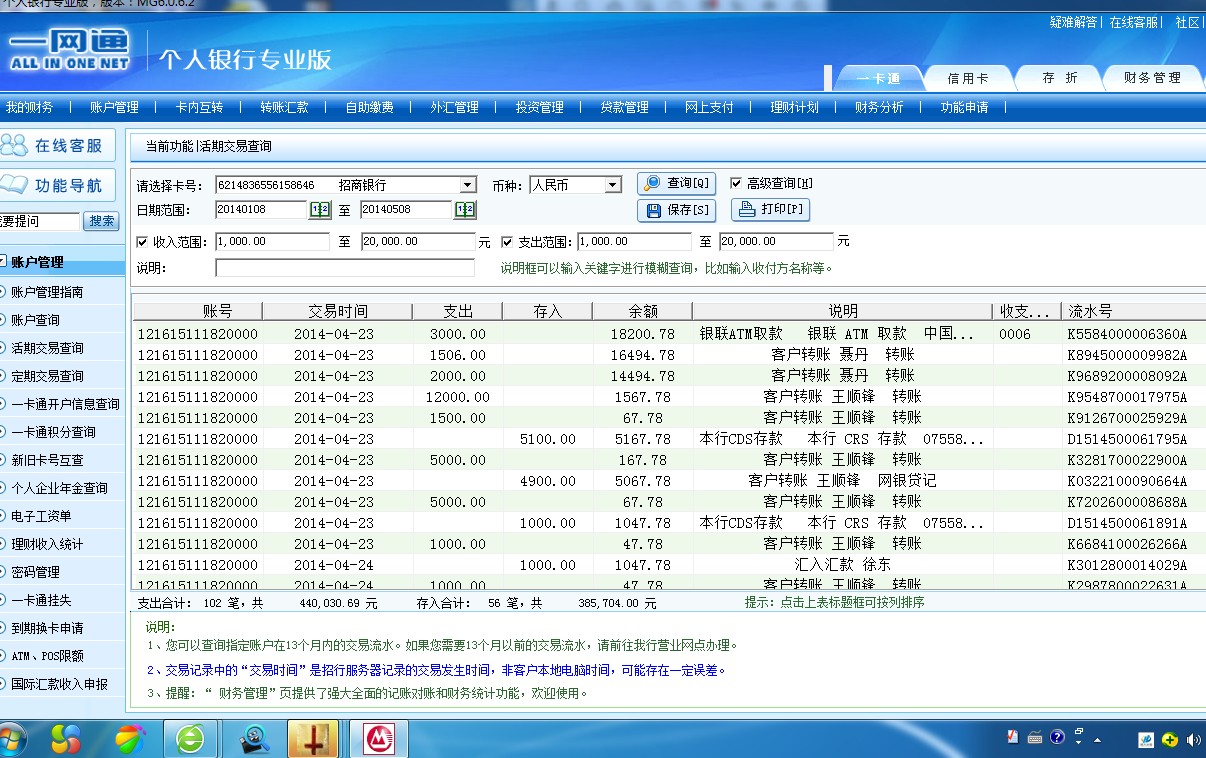The image size is (1206, 758).
Task: Expand the card number dropdown
Action: click(x=468, y=185)
